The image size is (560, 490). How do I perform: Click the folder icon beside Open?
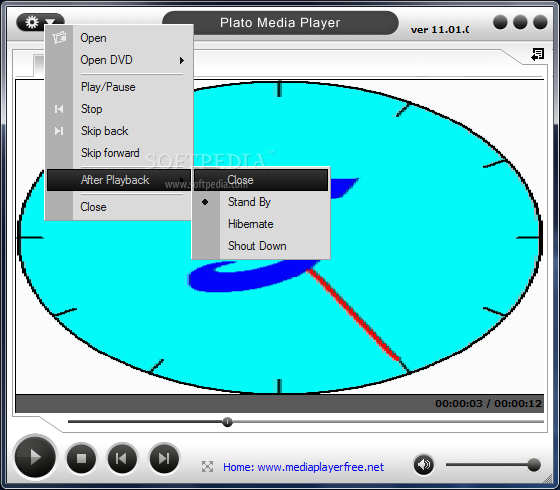click(59, 37)
